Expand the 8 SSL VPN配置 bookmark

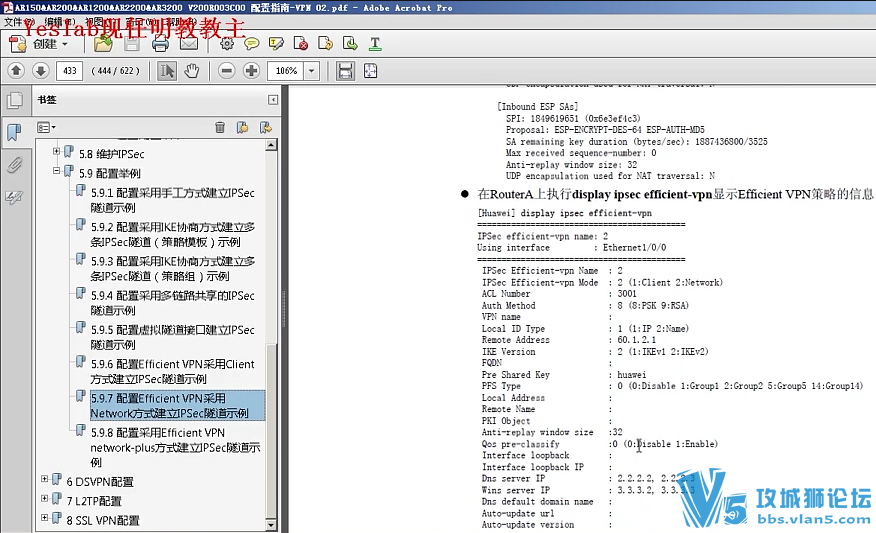pyautogui.click(x=44, y=517)
